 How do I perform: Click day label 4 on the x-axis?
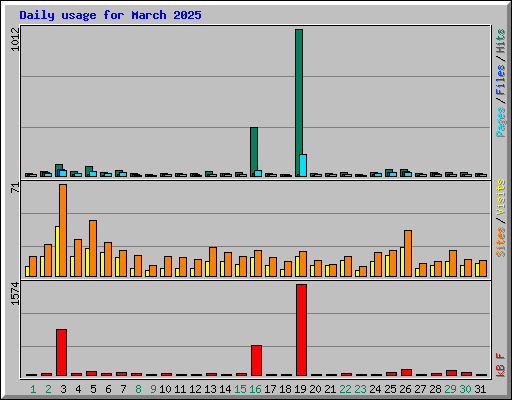coord(78,389)
